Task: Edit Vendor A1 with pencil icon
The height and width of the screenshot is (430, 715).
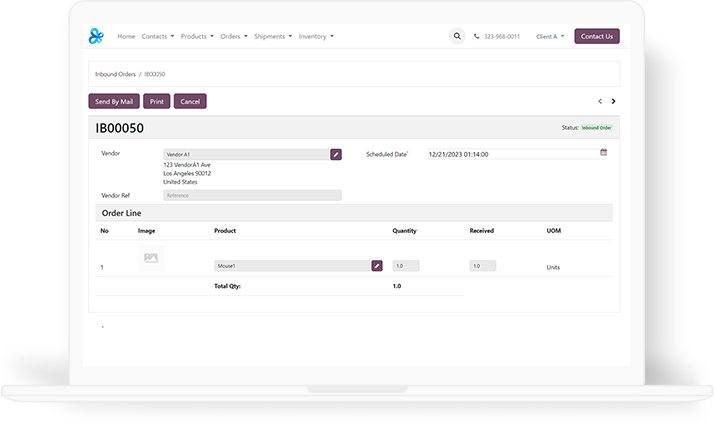Action: 336,155
